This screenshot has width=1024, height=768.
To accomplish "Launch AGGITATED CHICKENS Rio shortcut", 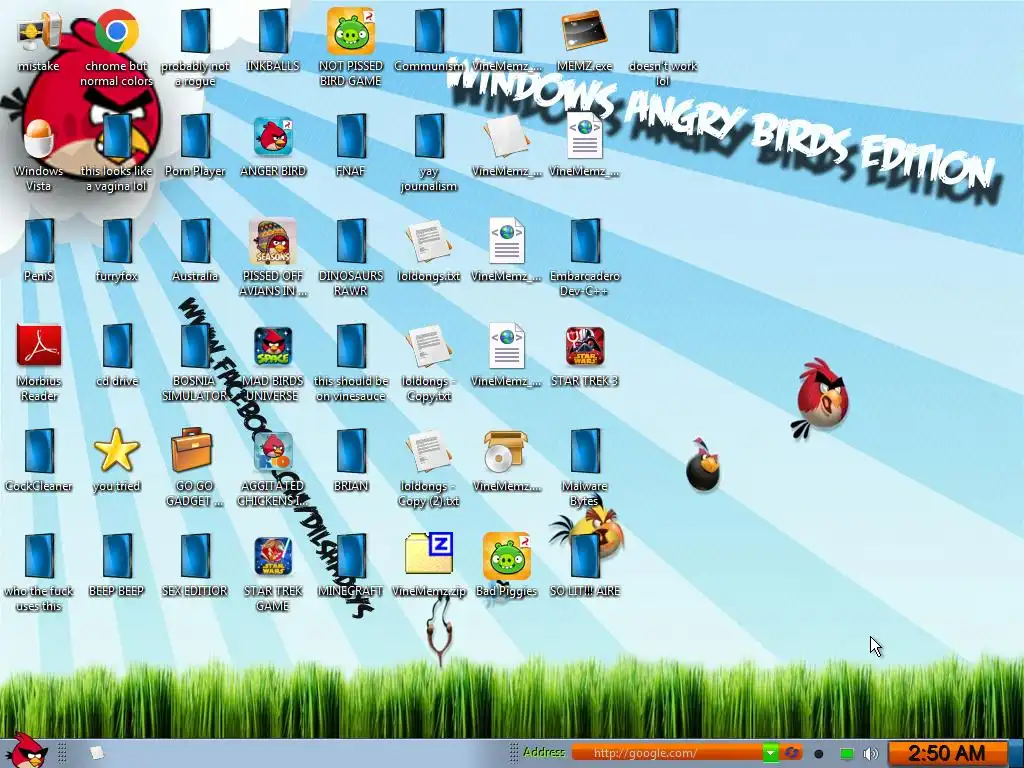I will (x=273, y=451).
